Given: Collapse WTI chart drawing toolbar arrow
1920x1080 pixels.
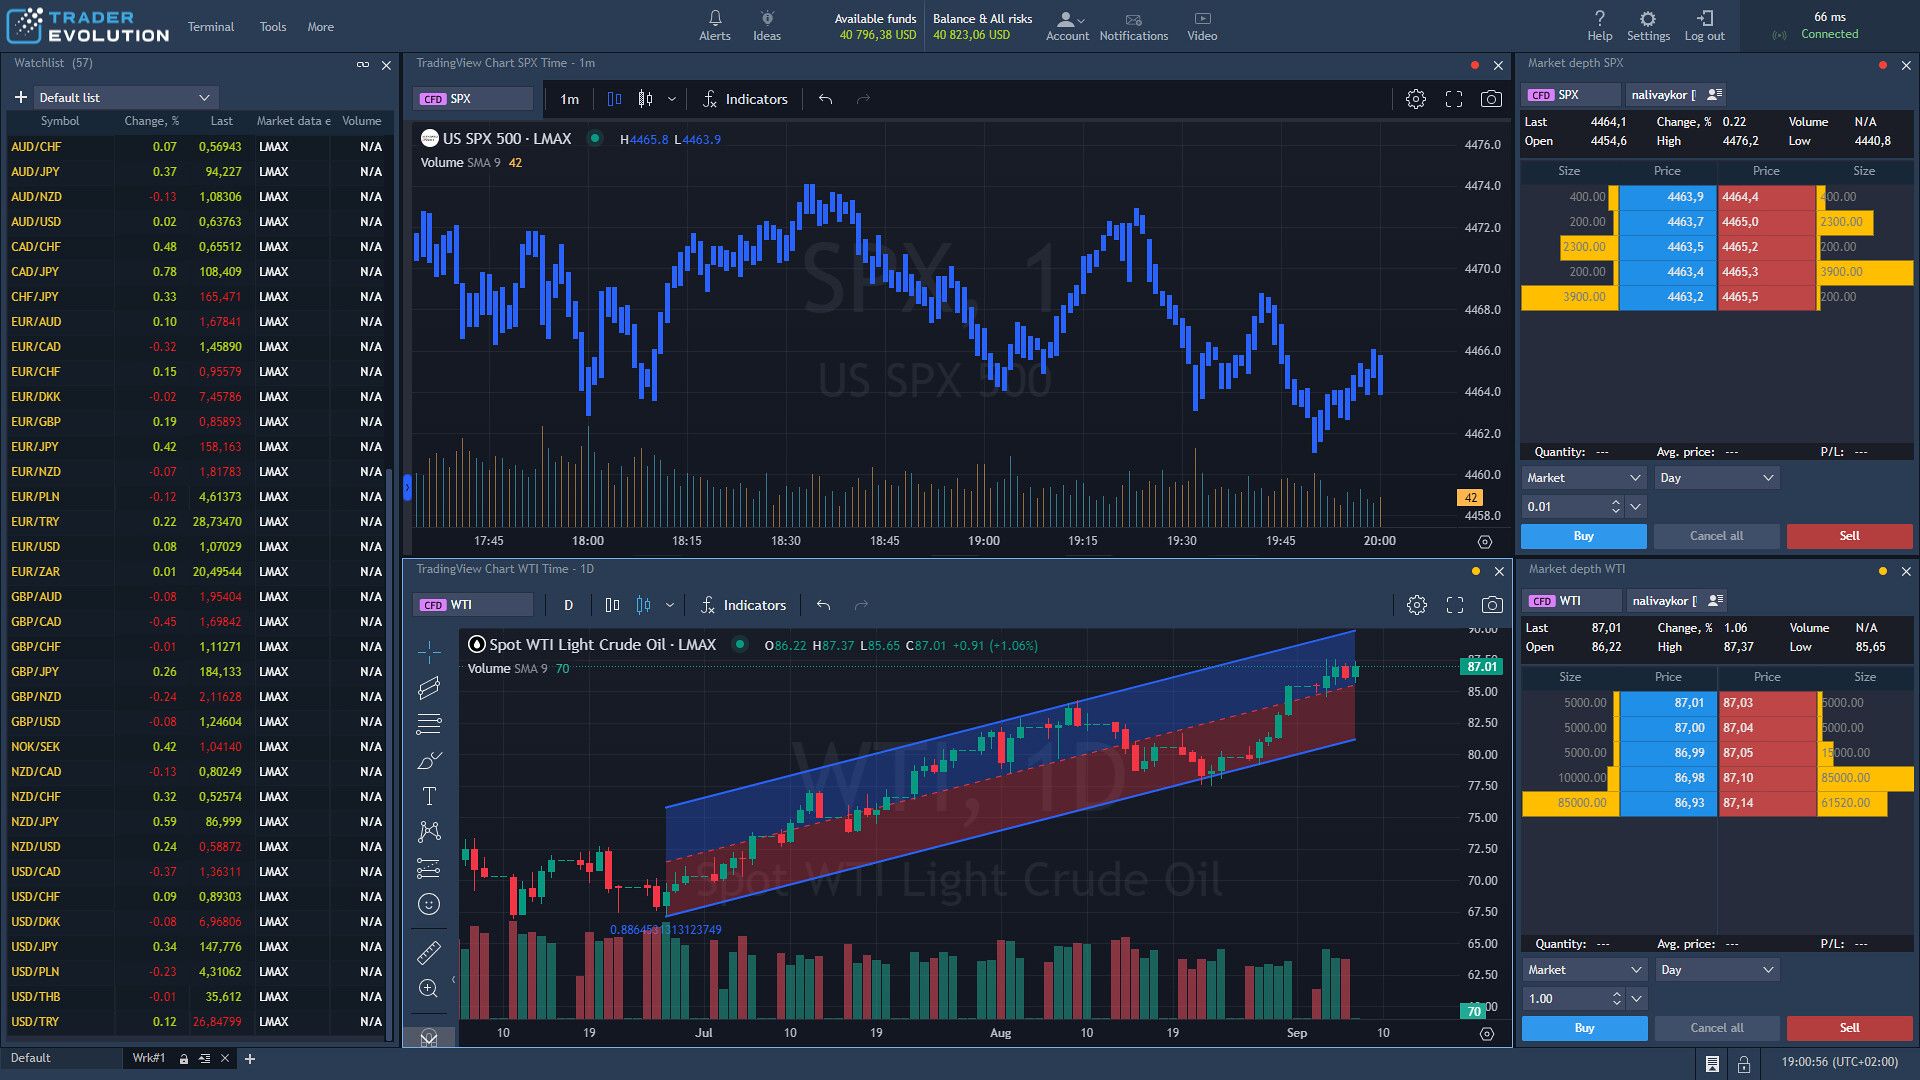Looking at the screenshot, I should [453, 980].
